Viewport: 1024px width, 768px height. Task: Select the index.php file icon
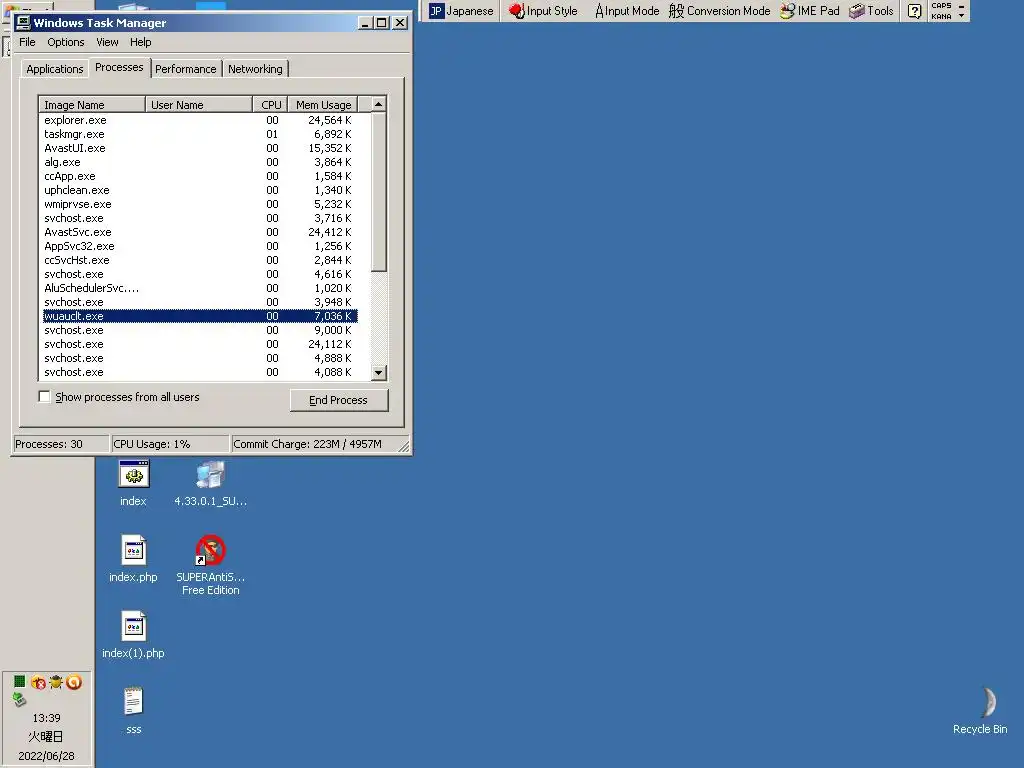pos(133,559)
